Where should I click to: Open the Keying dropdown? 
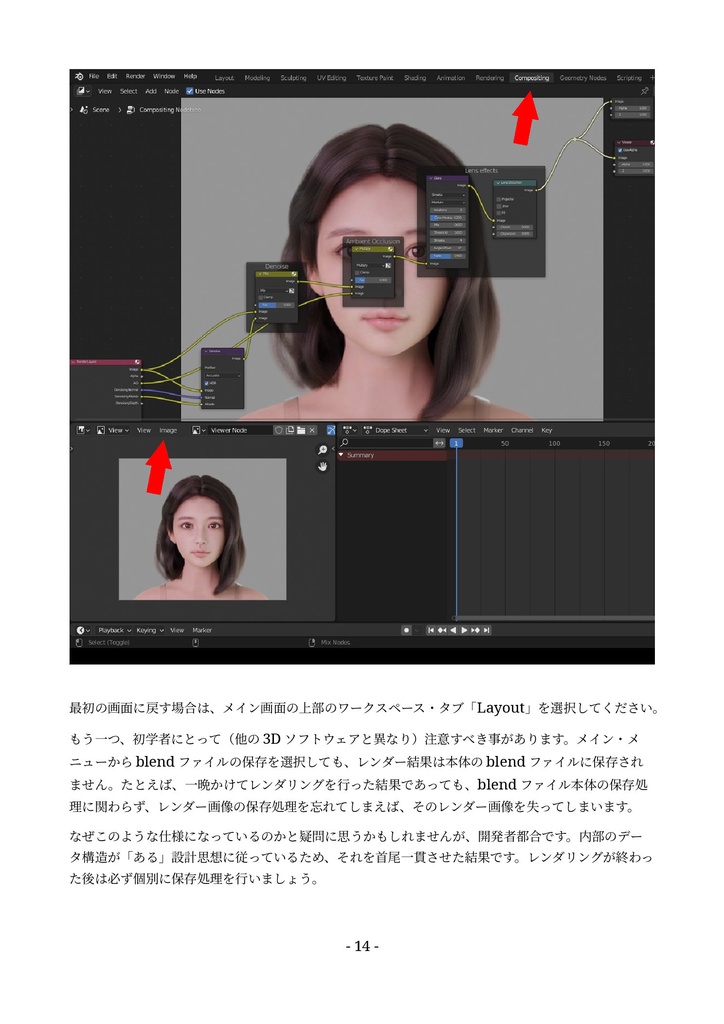(150, 630)
